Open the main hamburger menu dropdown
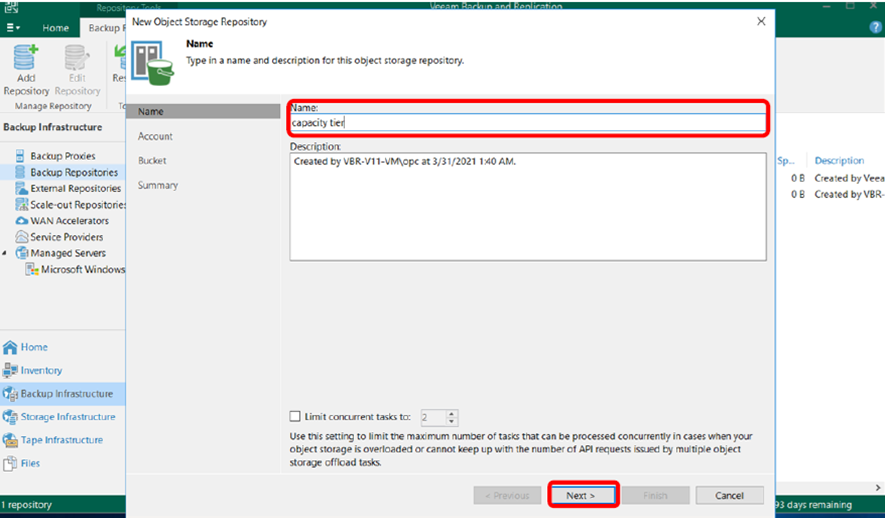The image size is (885, 518). pos(12,28)
